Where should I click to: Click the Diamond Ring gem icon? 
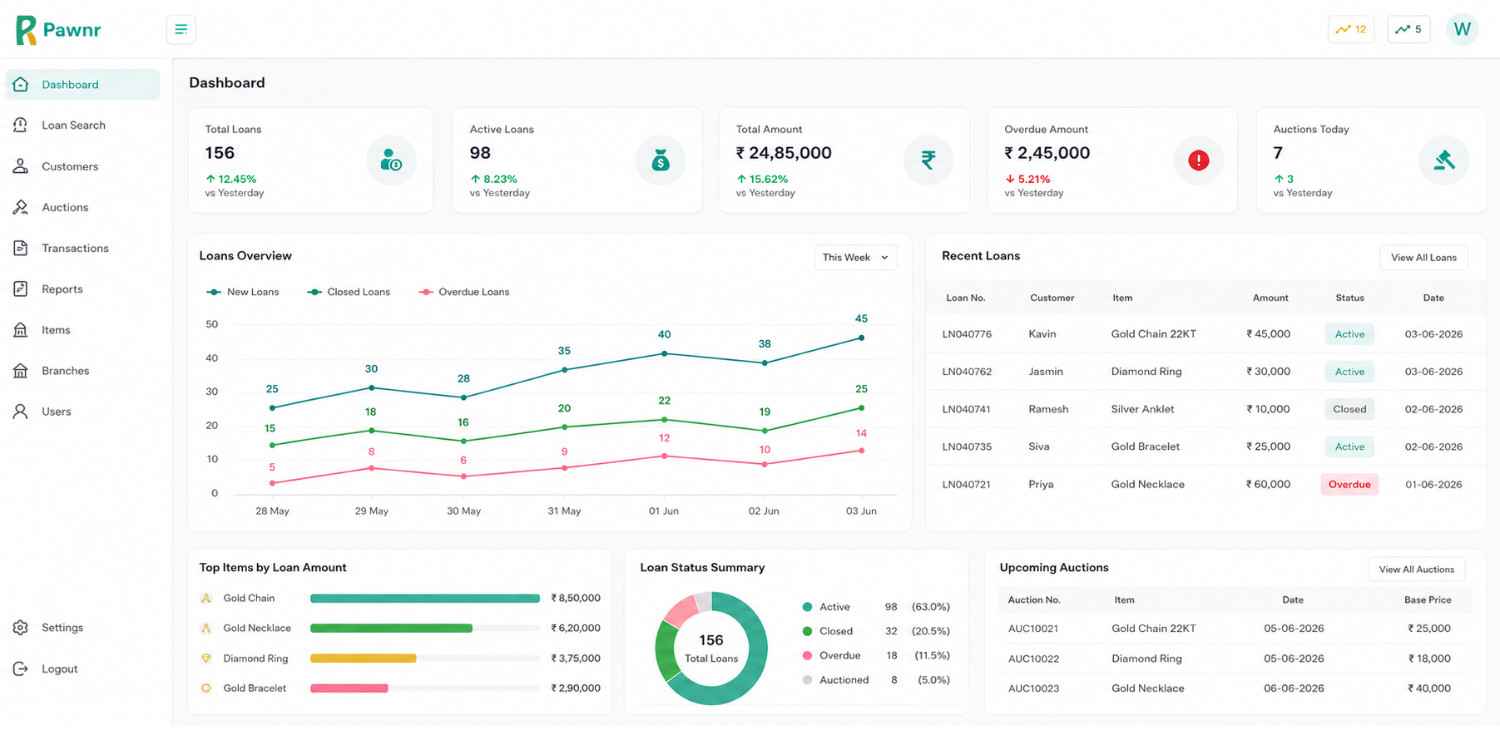[x=206, y=658]
